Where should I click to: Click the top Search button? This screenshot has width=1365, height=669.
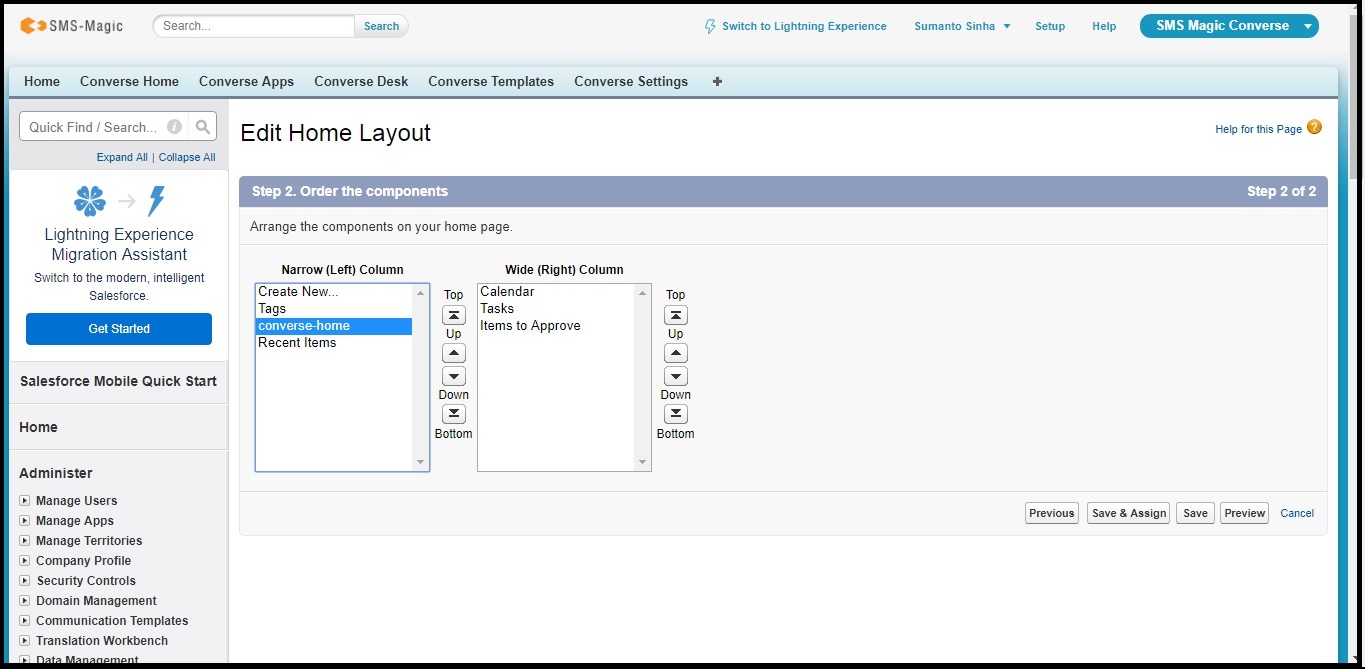point(381,26)
